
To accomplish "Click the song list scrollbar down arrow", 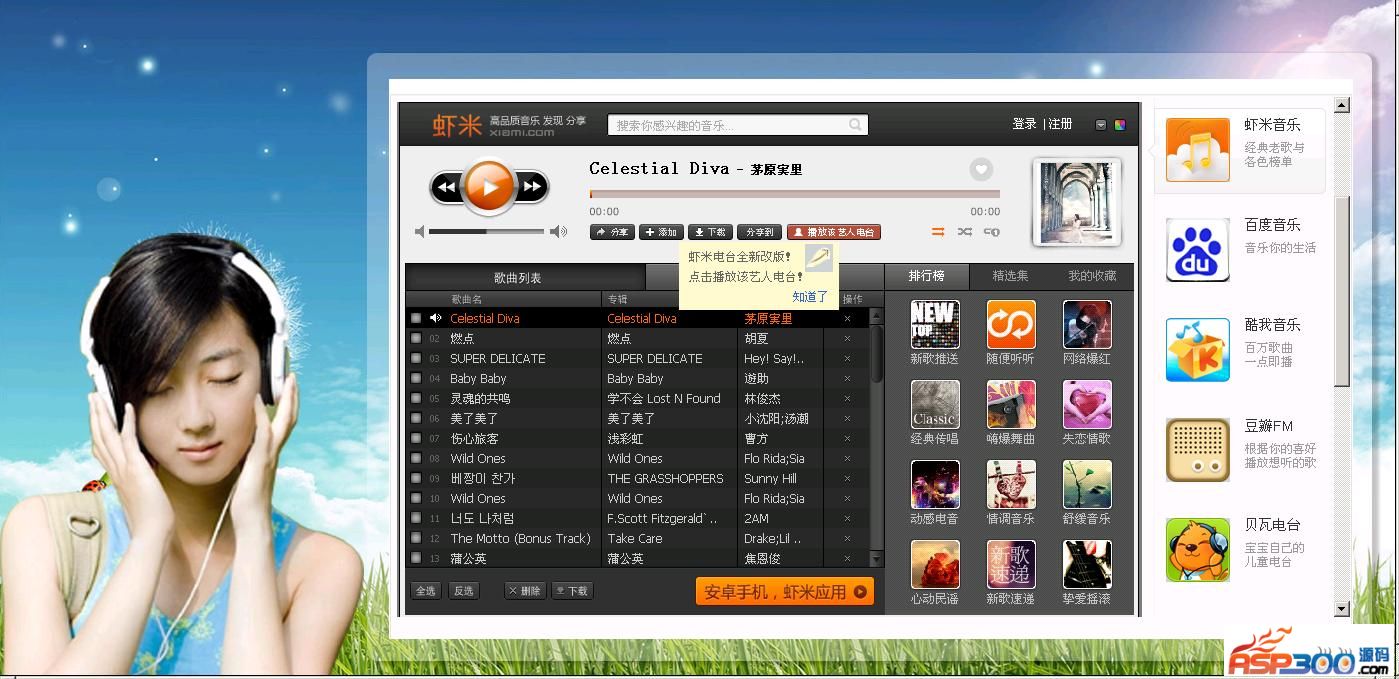I will (877, 559).
